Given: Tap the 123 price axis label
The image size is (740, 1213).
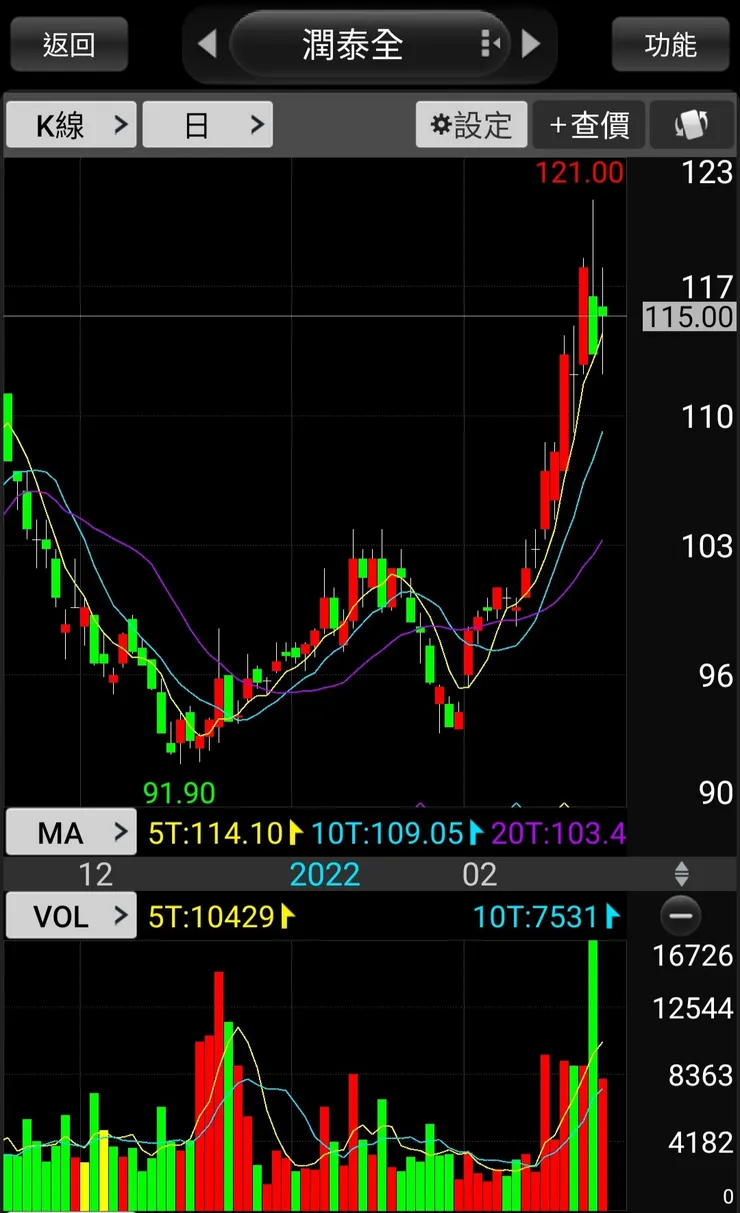Looking at the screenshot, I should click(x=707, y=172).
